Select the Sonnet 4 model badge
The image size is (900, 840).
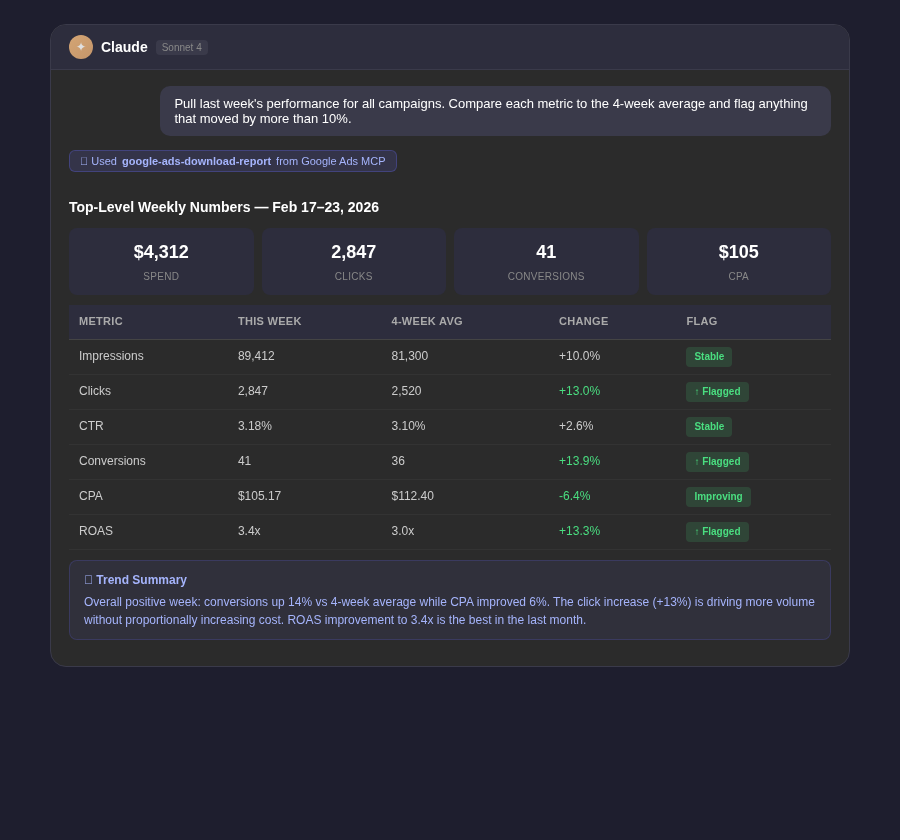coord(181,47)
